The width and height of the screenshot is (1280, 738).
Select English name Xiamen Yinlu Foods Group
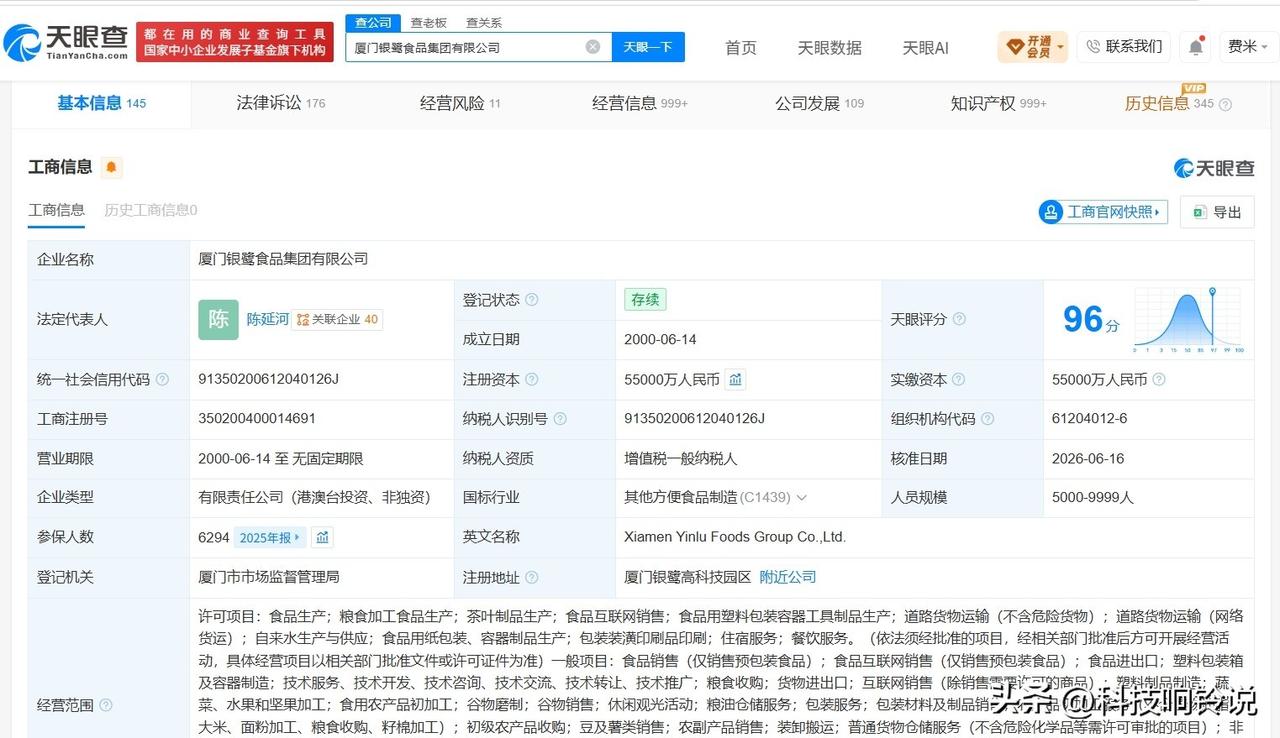(x=735, y=537)
